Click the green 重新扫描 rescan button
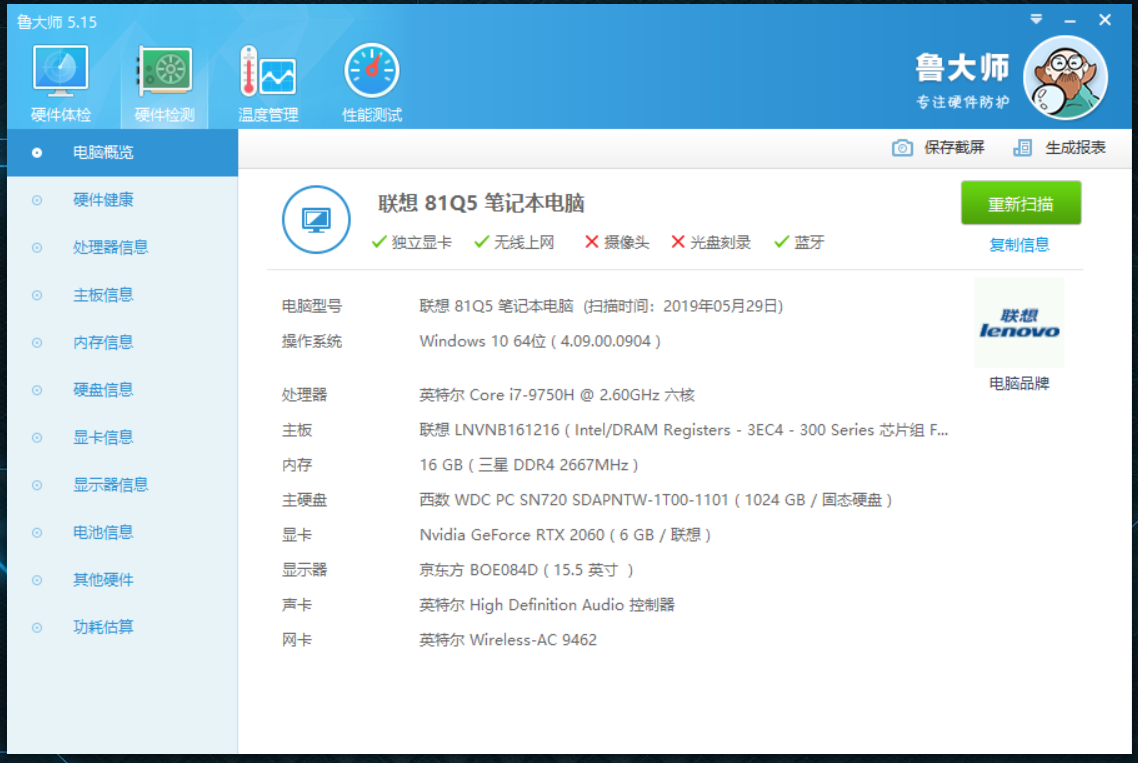The image size is (1138, 763). click(x=1020, y=203)
